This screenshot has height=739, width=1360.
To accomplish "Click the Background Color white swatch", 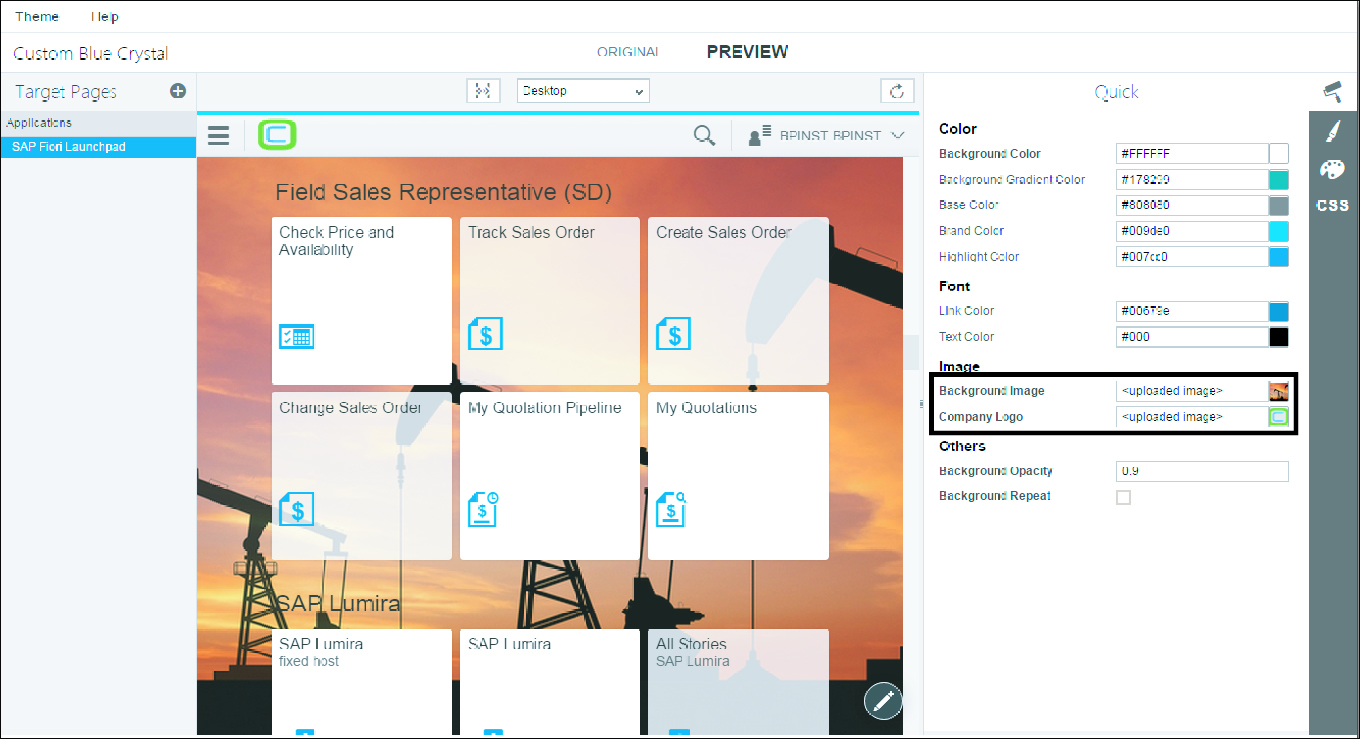I will pyautogui.click(x=1279, y=154).
